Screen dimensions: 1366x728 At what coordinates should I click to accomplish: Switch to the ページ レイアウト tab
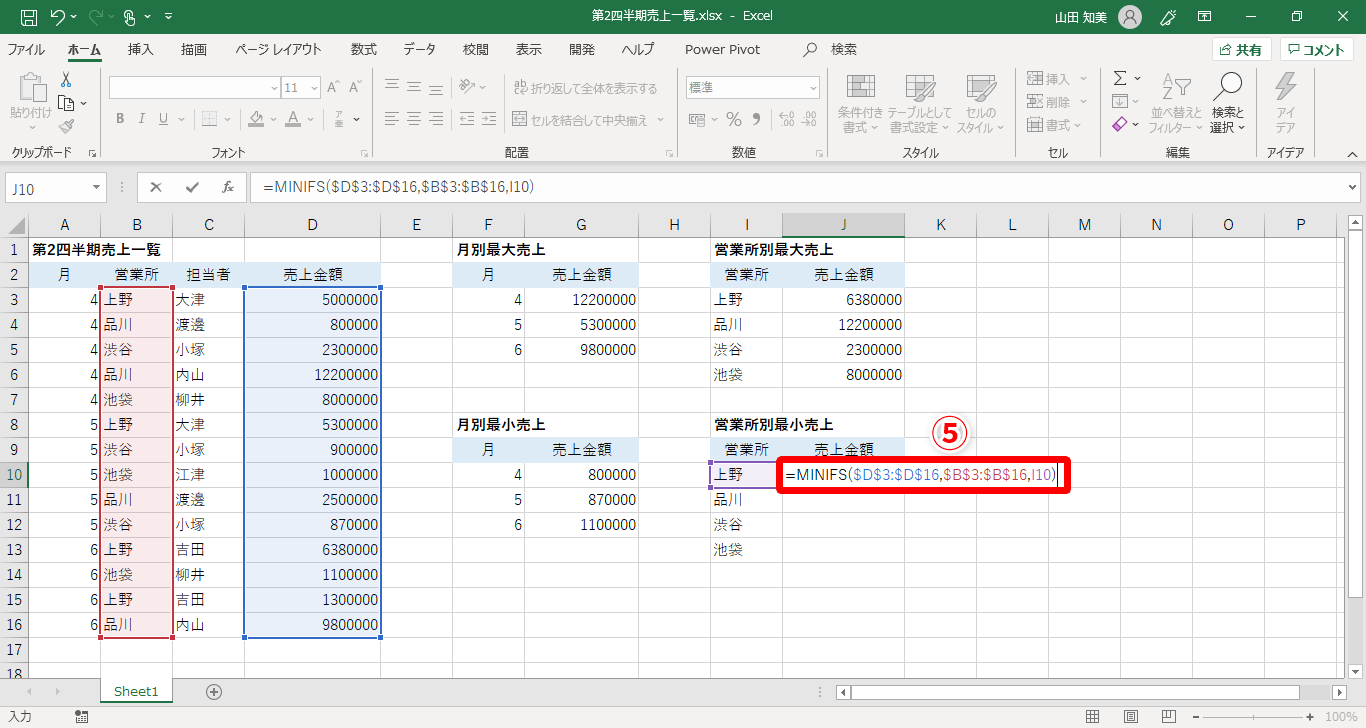[279, 49]
